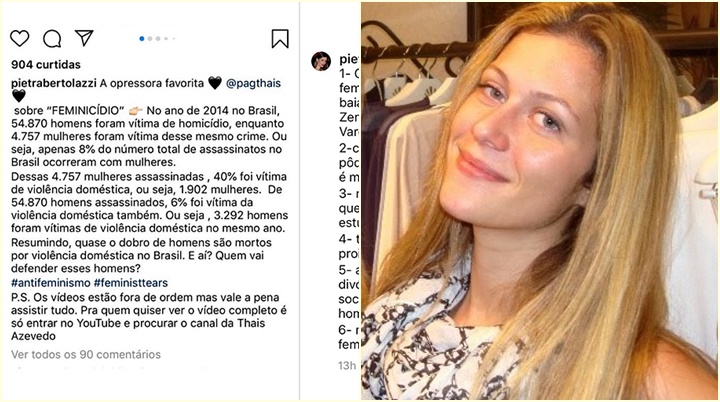Open the pietrabertolazzi username link
Screen dimensions: 720x402
(54, 83)
